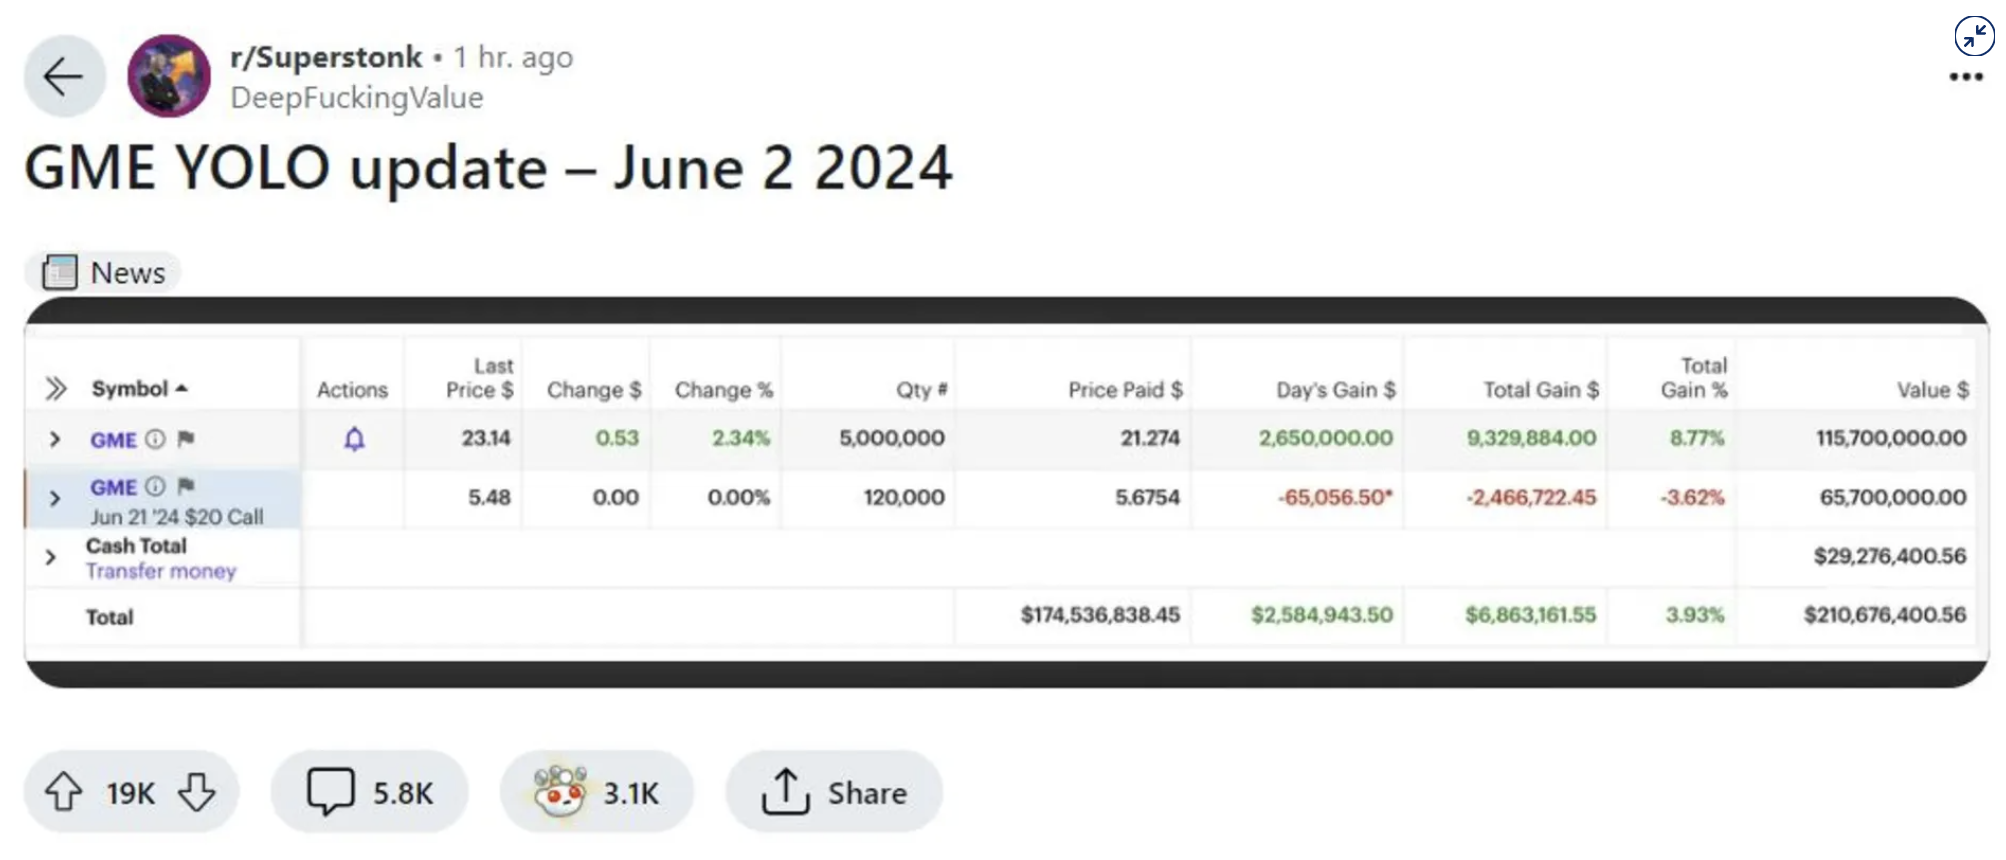Exit fullscreen with the collapse icon
This screenshot has height=860, width=2006.
[x=1974, y=37]
